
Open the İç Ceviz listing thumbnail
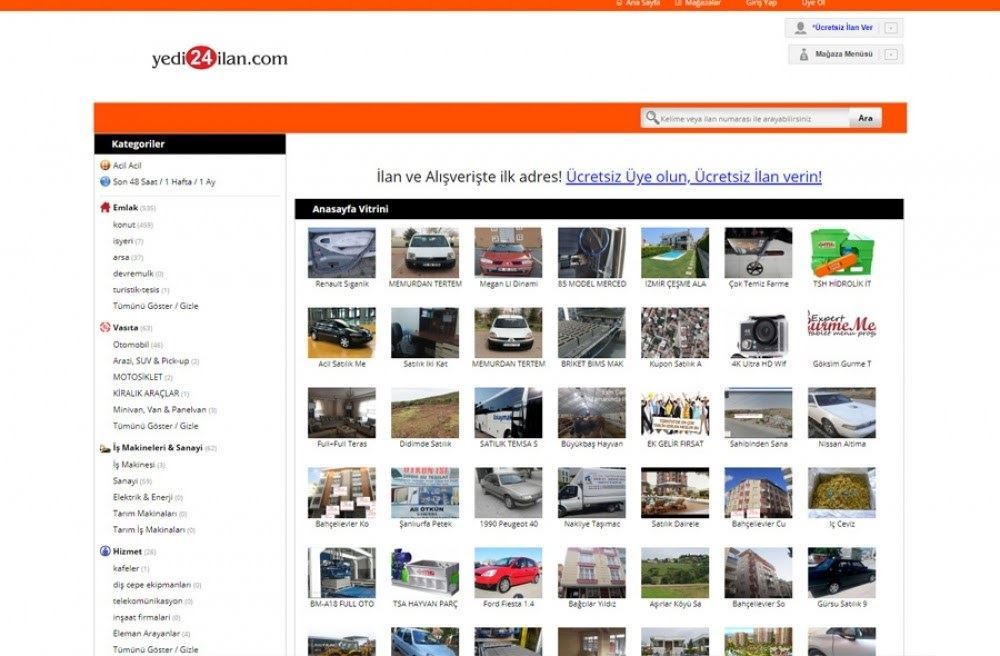click(x=842, y=493)
